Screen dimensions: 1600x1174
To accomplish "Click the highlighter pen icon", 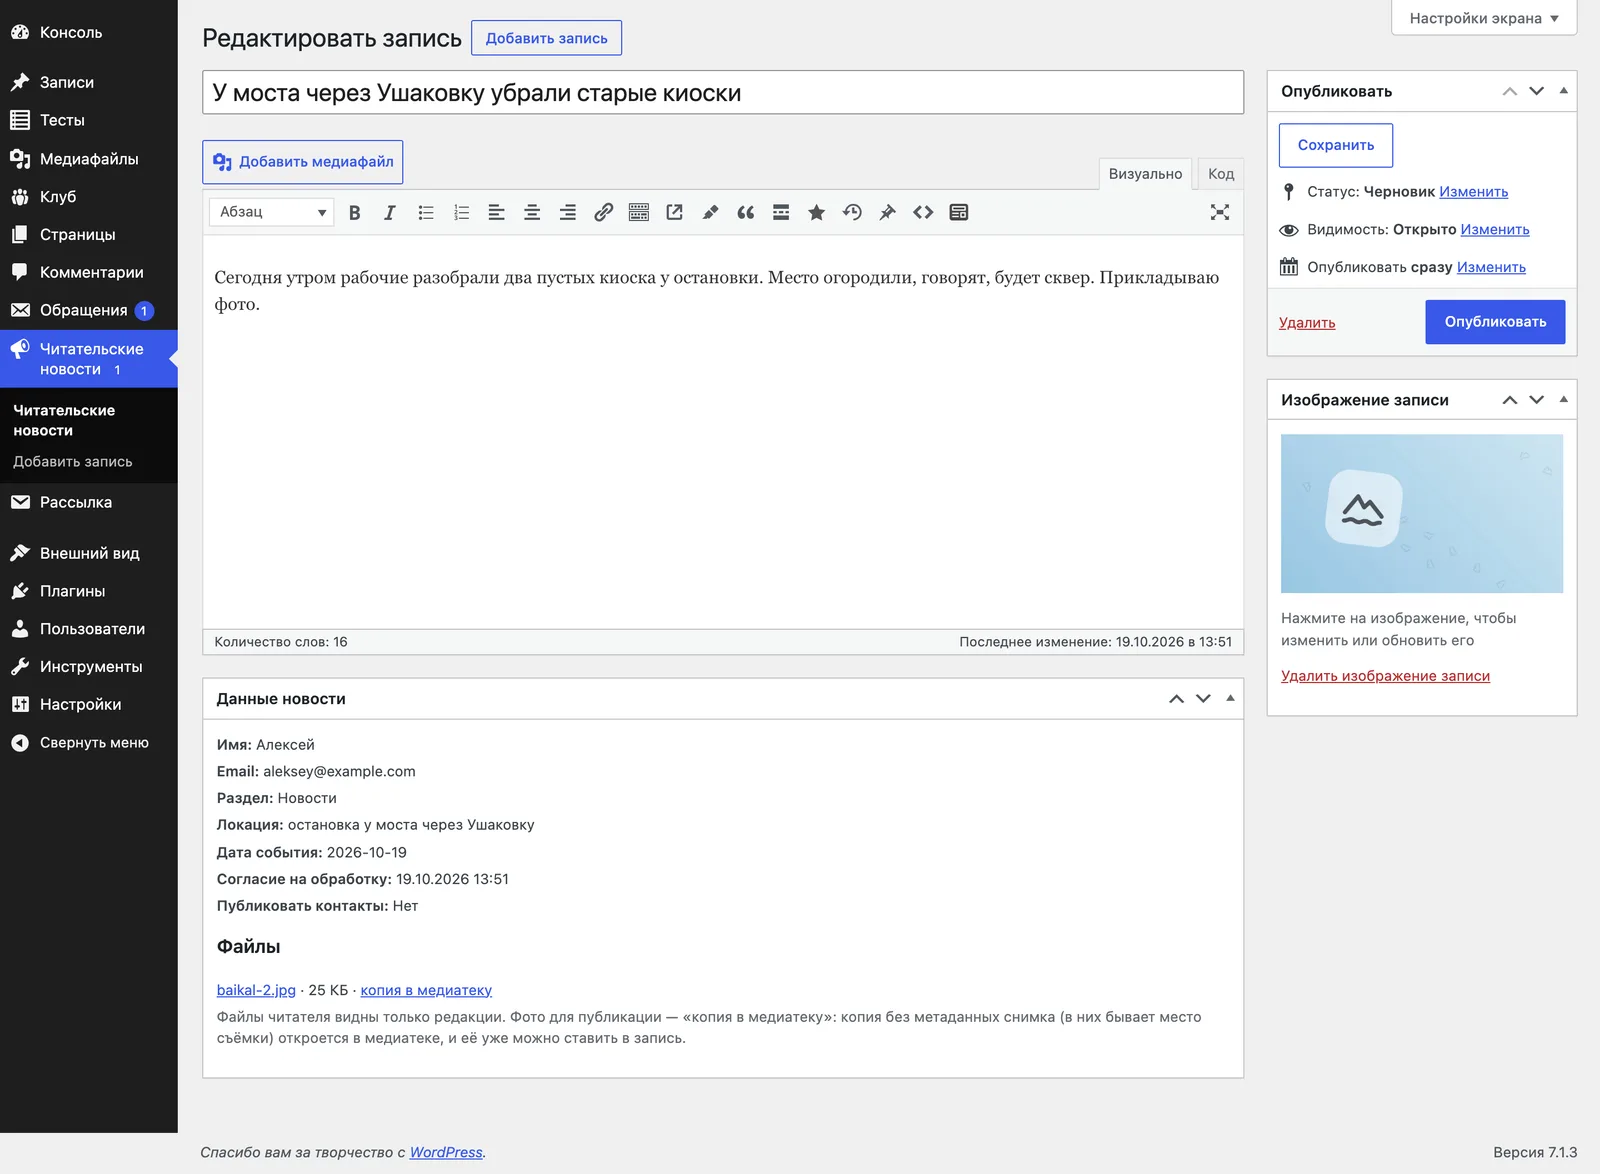I will click(710, 212).
